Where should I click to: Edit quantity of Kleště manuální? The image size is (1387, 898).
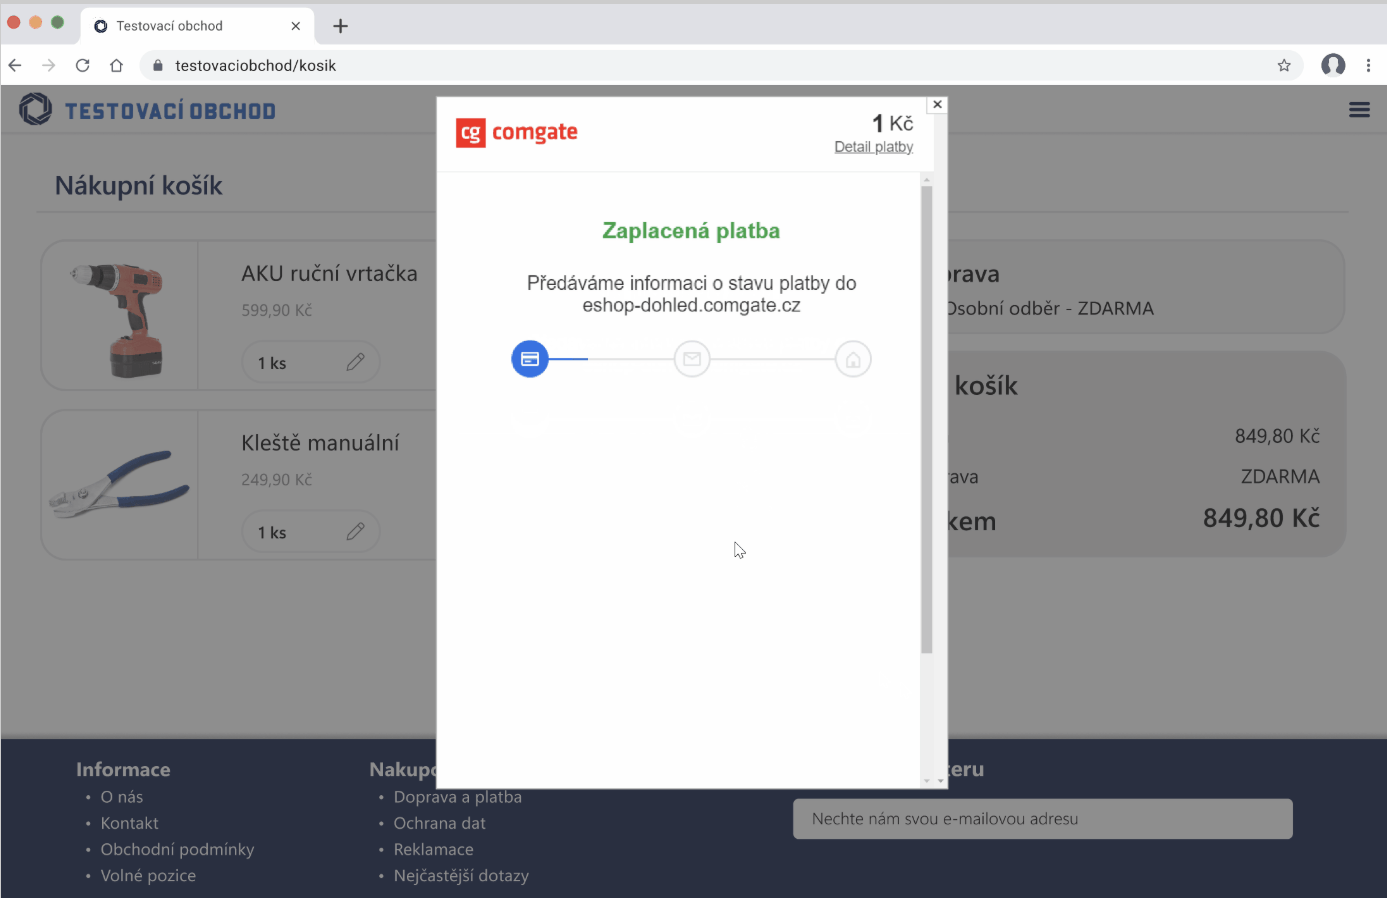click(x=355, y=532)
